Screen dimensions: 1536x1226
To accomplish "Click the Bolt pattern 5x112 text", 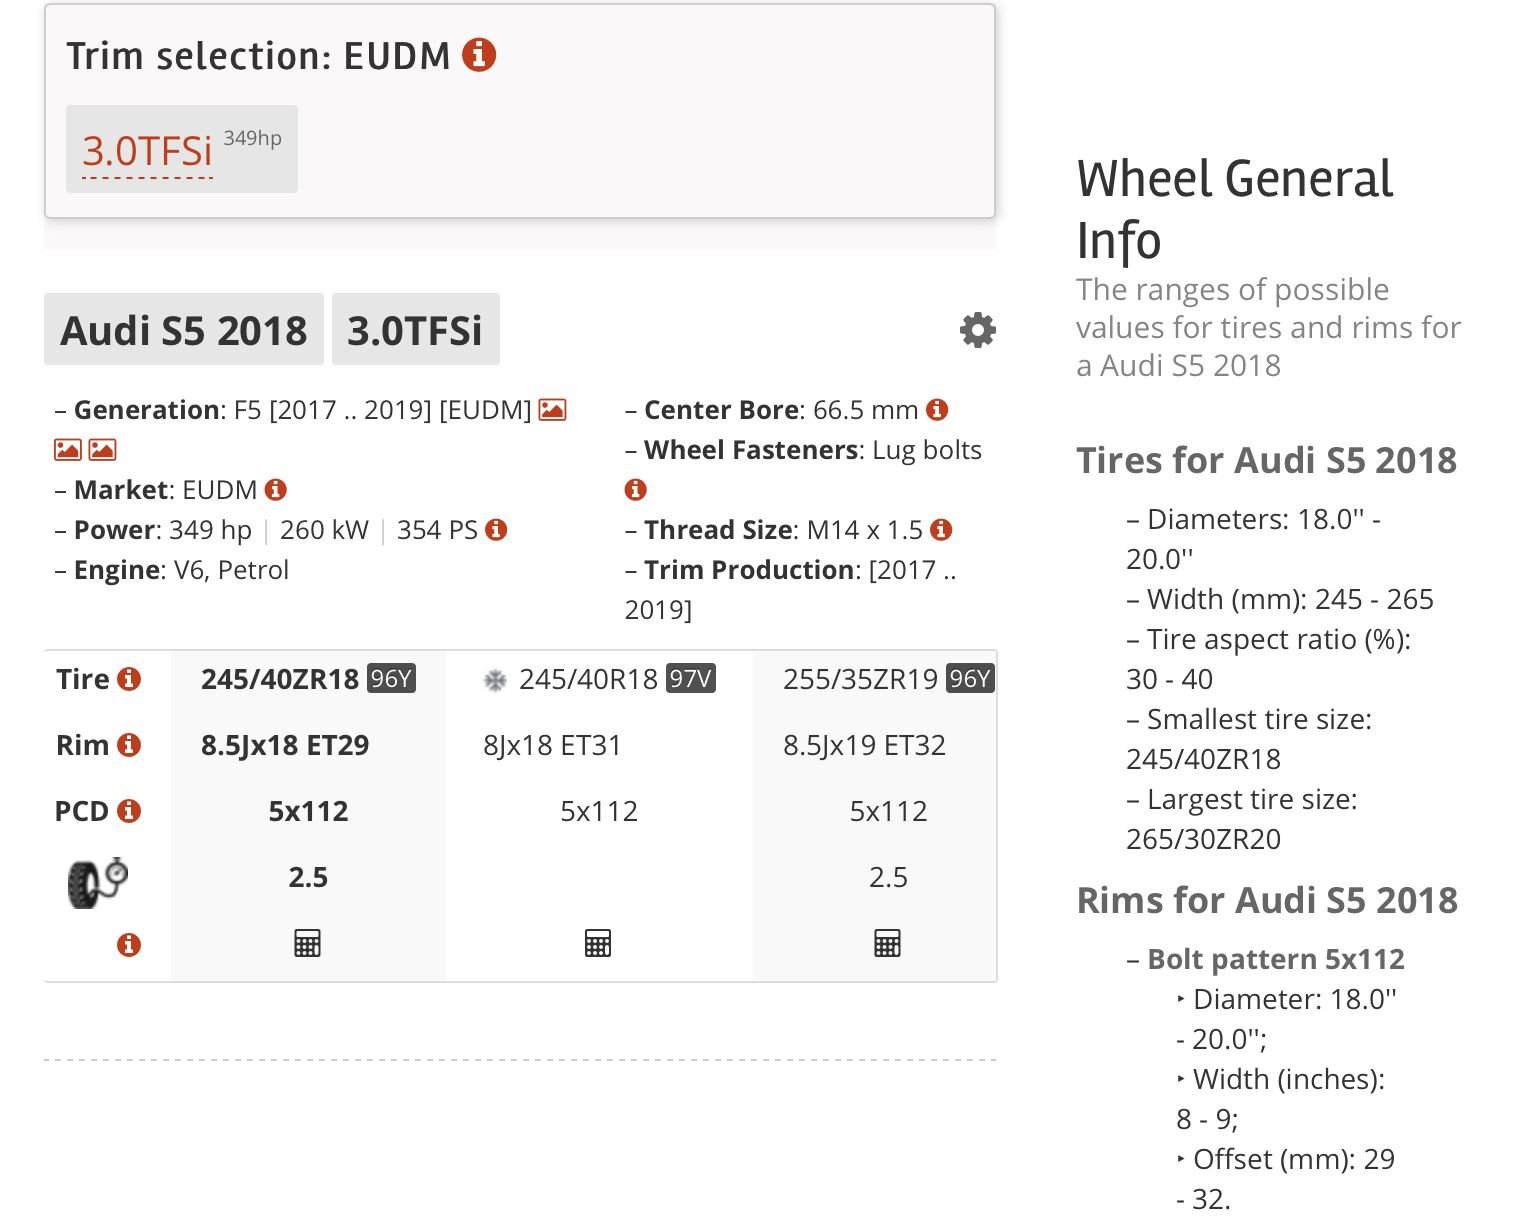I will [x=1274, y=958].
